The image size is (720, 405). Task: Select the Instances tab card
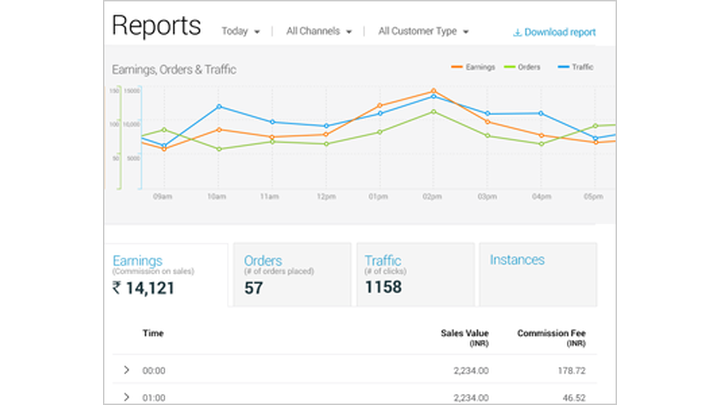(x=538, y=275)
